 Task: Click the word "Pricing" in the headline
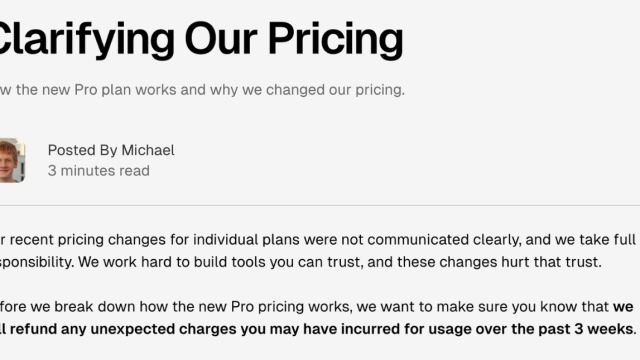tap(336, 40)
